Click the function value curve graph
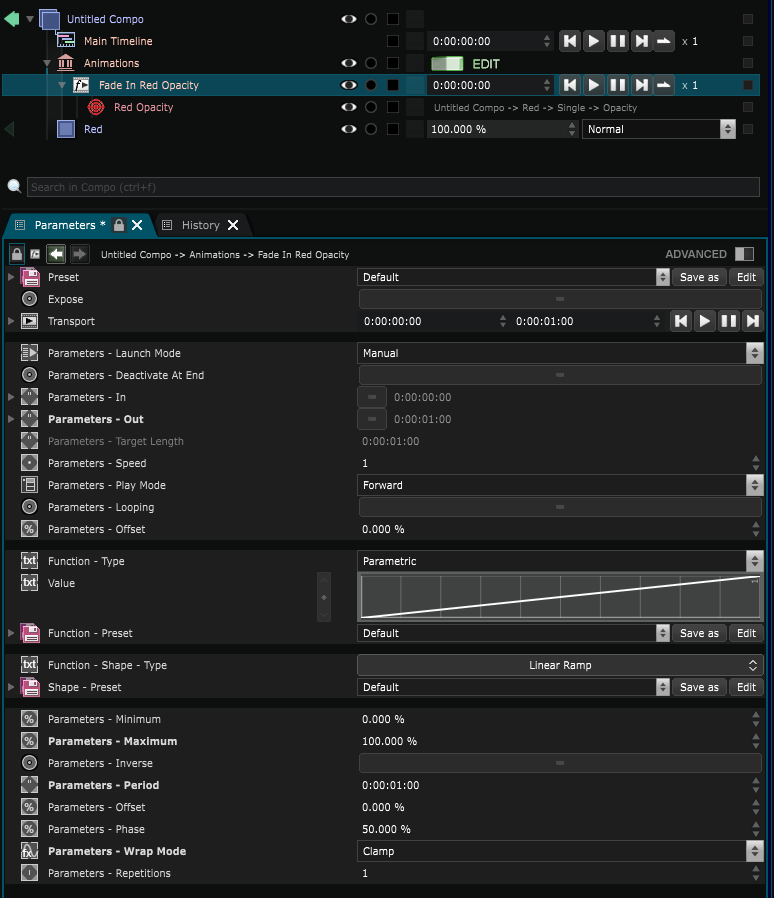This screenshot has height=898, width=774. [560, 596]
